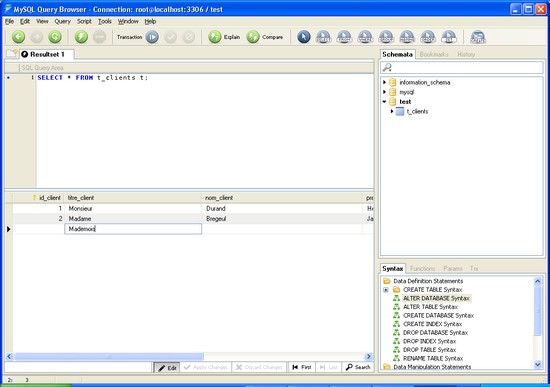Viewport: 550px width, 387px height.
Task: Toggle the Edit button below results
Action: [x=167, y=367]
